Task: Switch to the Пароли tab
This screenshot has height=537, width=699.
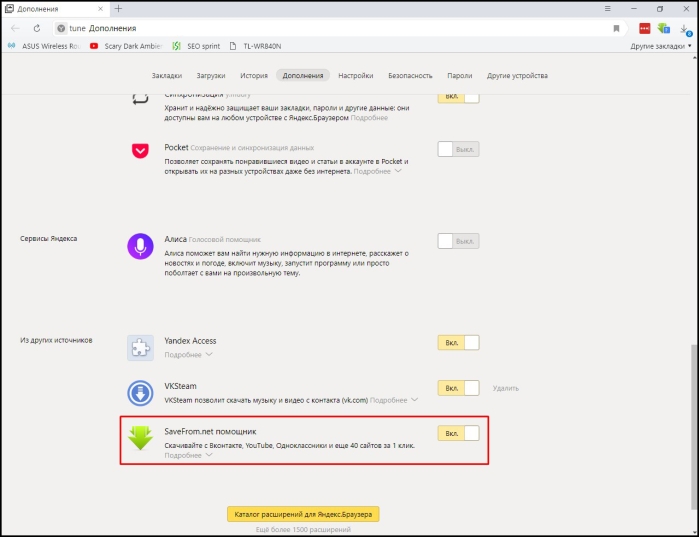Action: click(460, 75)
